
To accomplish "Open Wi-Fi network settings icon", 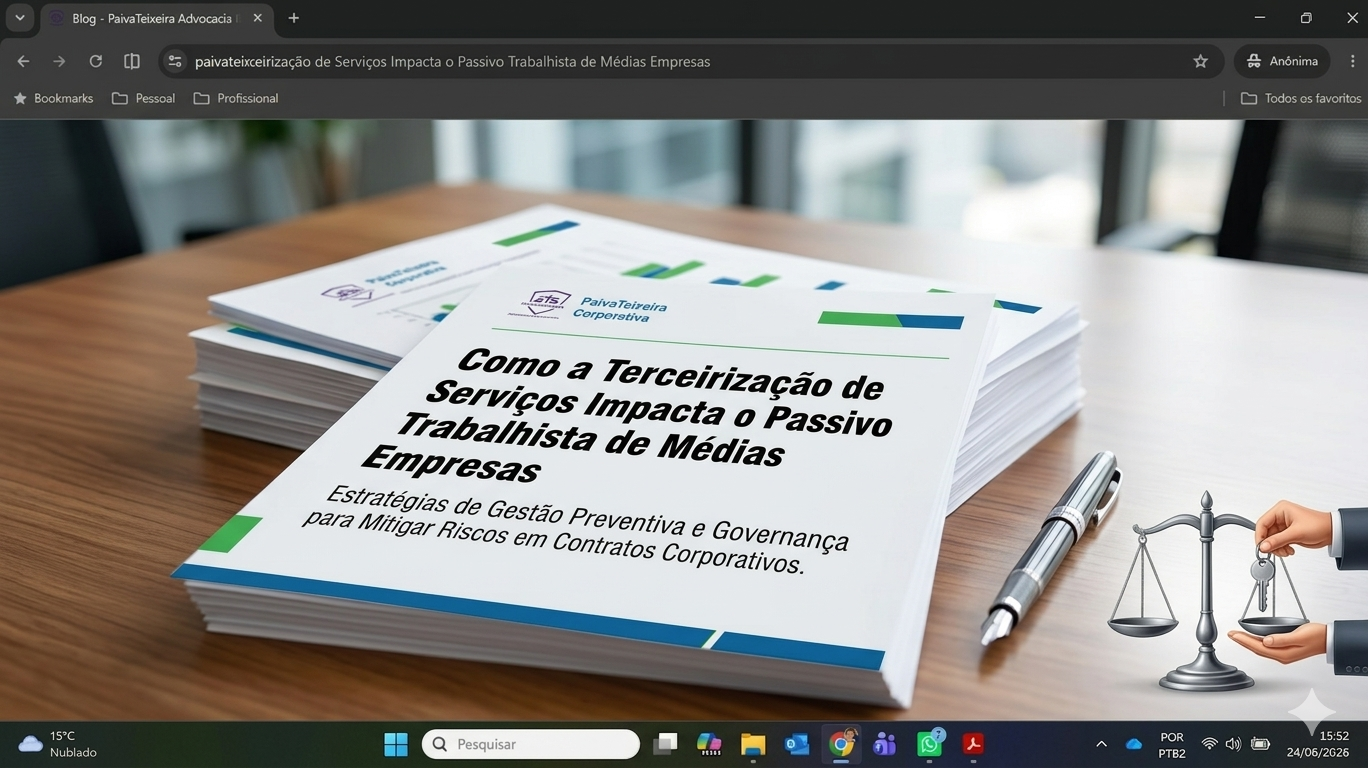I will [x=1209, y=744].
